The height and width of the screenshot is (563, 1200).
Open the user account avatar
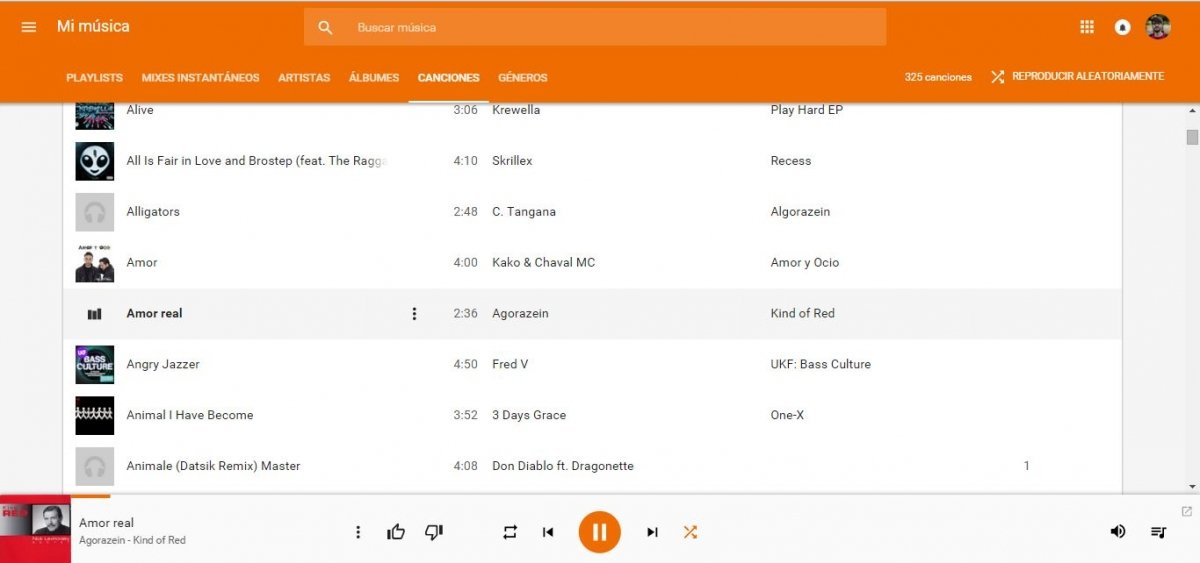click(x=1158, y=27)
